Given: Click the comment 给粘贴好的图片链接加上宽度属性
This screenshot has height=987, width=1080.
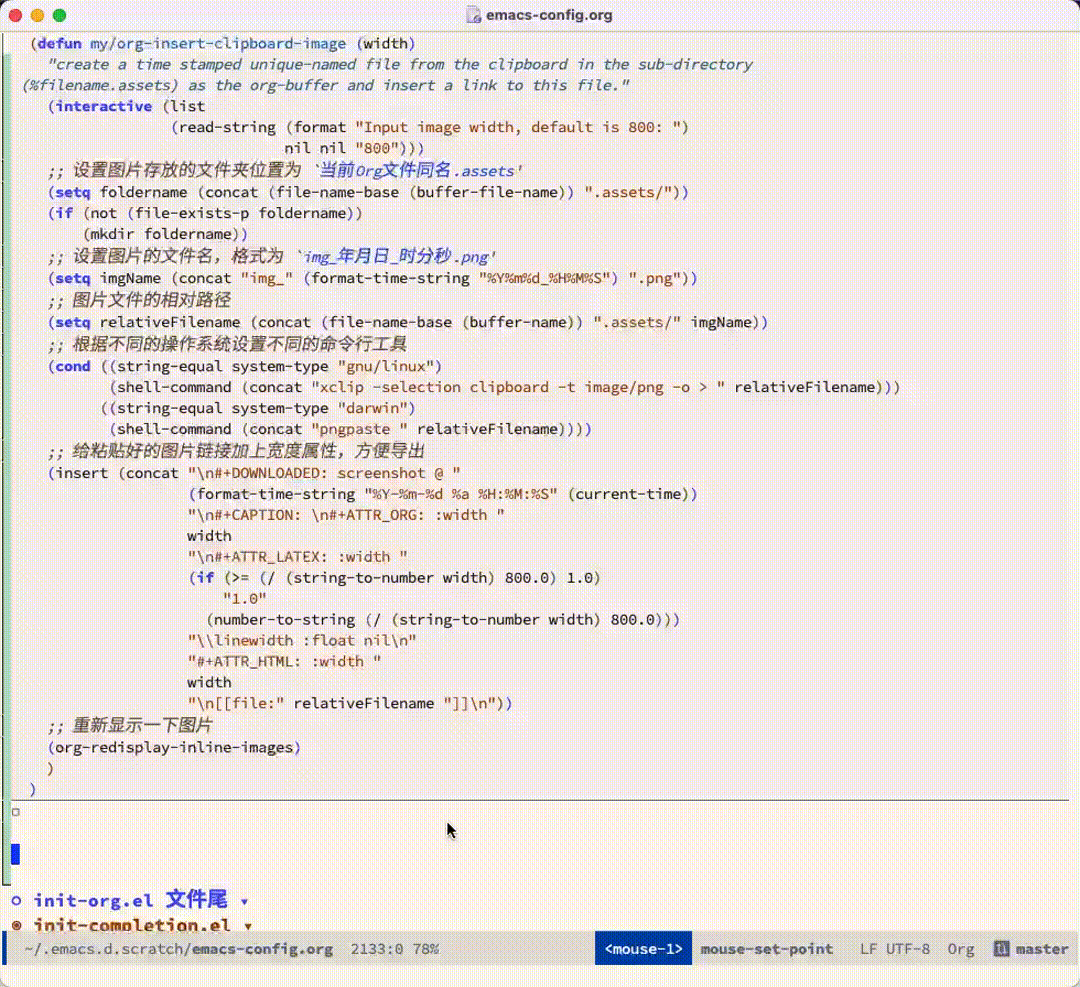Looking at the screenshot, I should coord(236,451).
